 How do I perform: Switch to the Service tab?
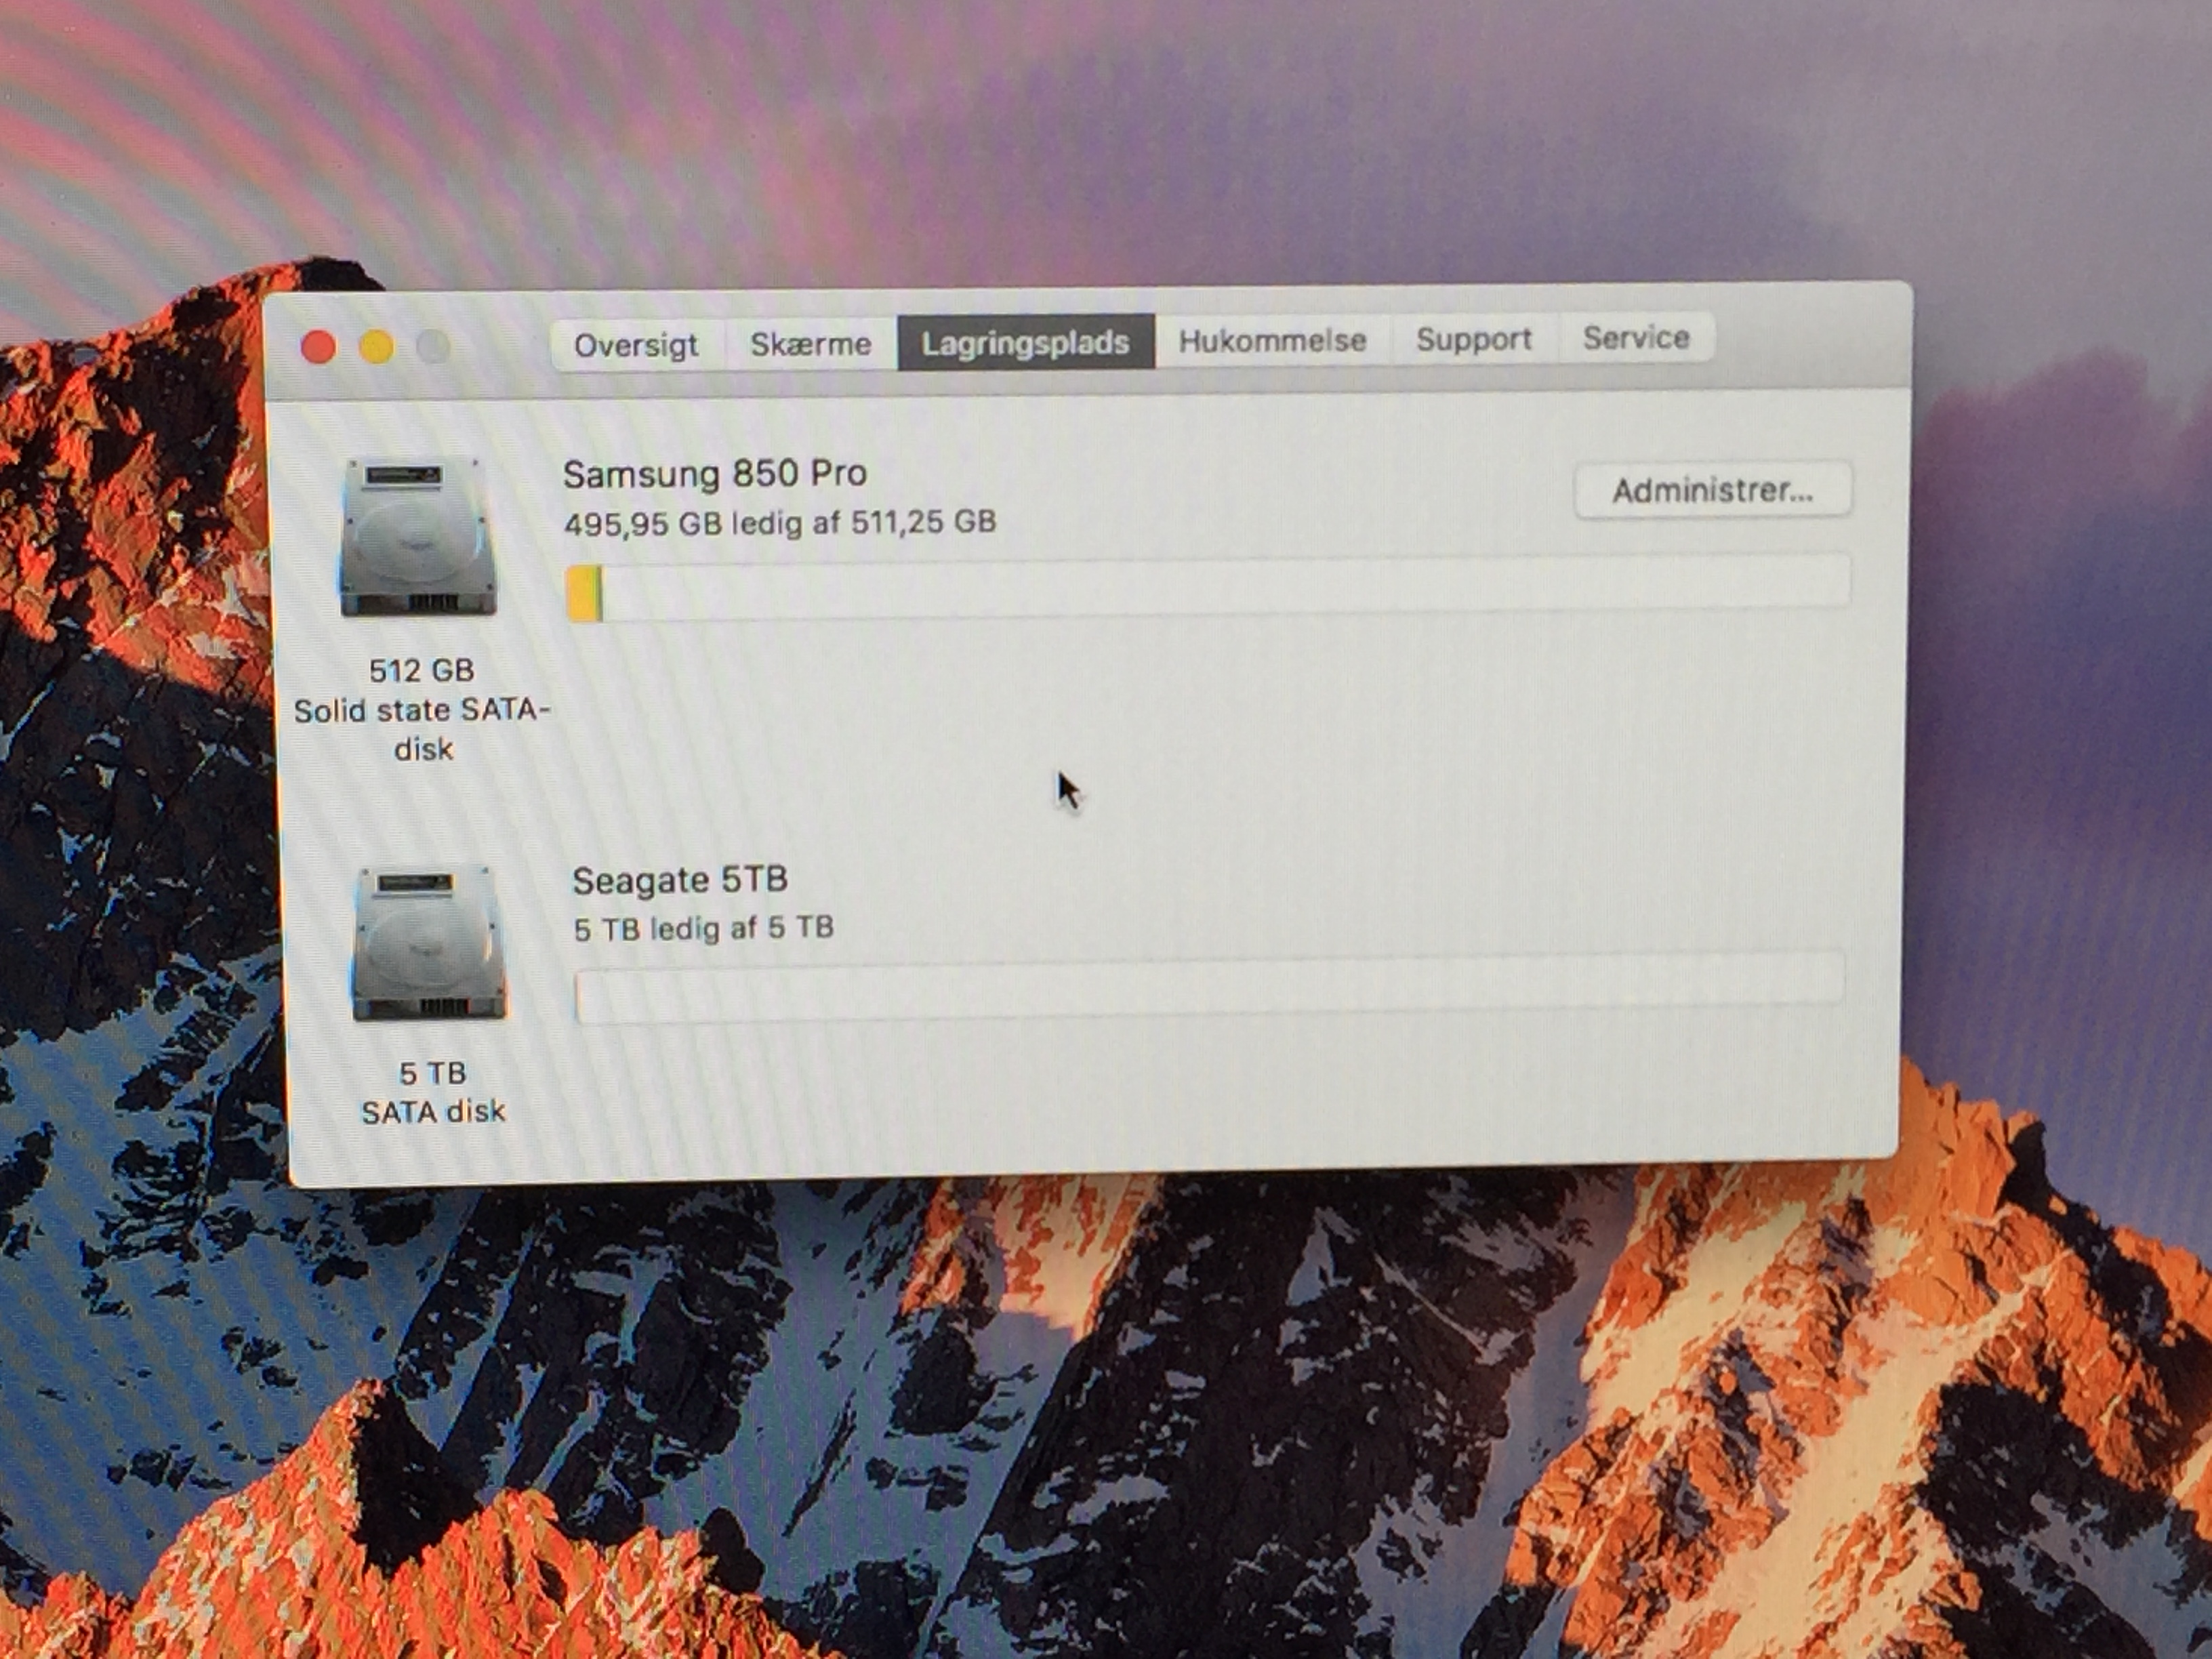tap(1636, 338)
